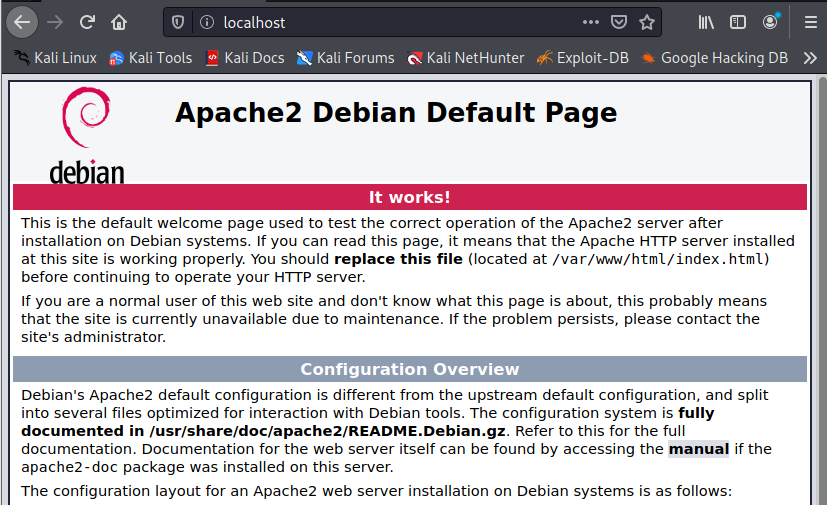Screen dimensions: 827x505
Task: Open the Kali Linux bookmark
Action: coord(55,58)
